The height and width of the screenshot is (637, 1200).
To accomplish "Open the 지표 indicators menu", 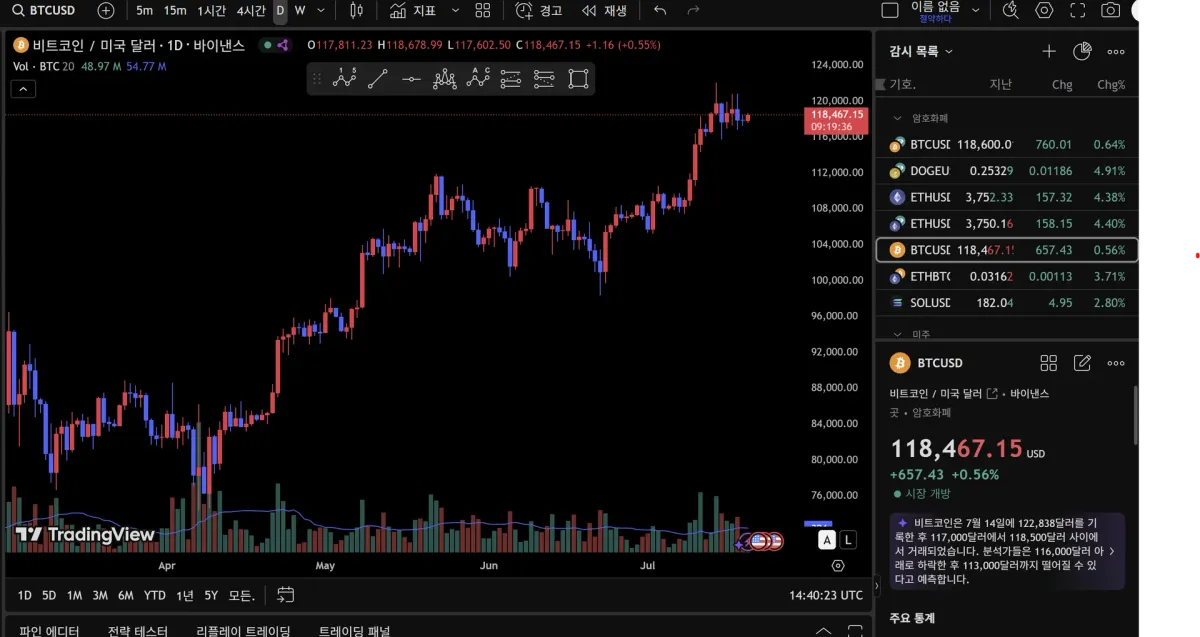I will click(x=413, y=10).
